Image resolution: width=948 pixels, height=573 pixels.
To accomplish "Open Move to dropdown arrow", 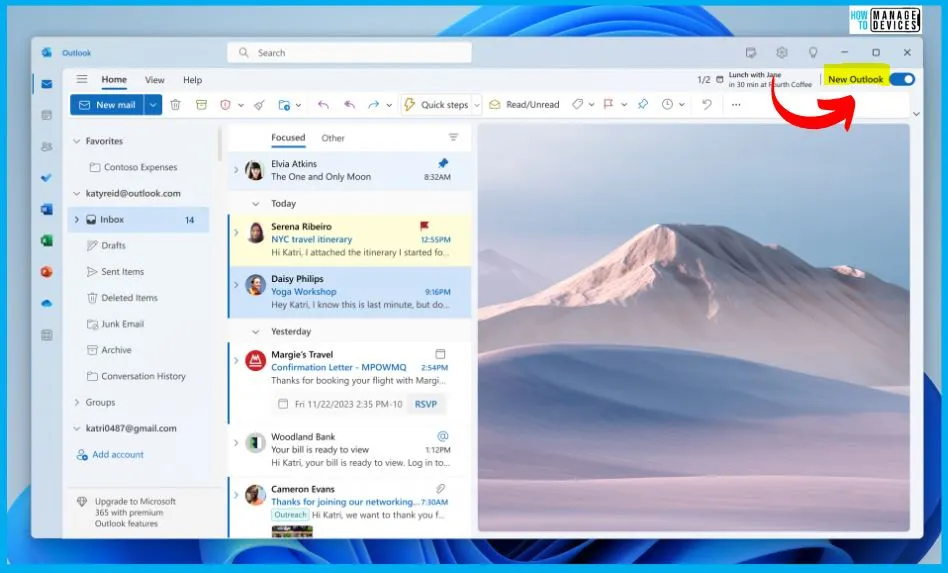I will click(299, 105).
